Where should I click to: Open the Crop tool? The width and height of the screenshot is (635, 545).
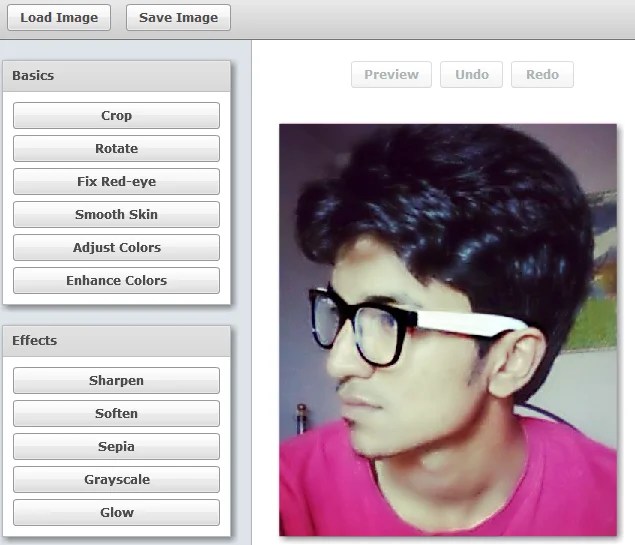pyautogui.click(x=116, y=115)
